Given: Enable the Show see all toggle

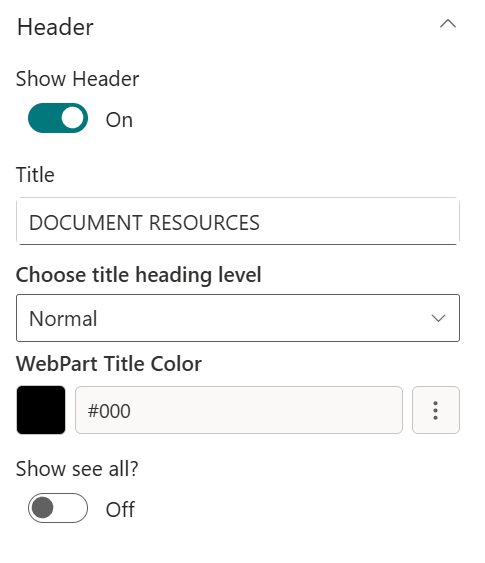Looking at the screenshot, I should click(x=58, y=508).
